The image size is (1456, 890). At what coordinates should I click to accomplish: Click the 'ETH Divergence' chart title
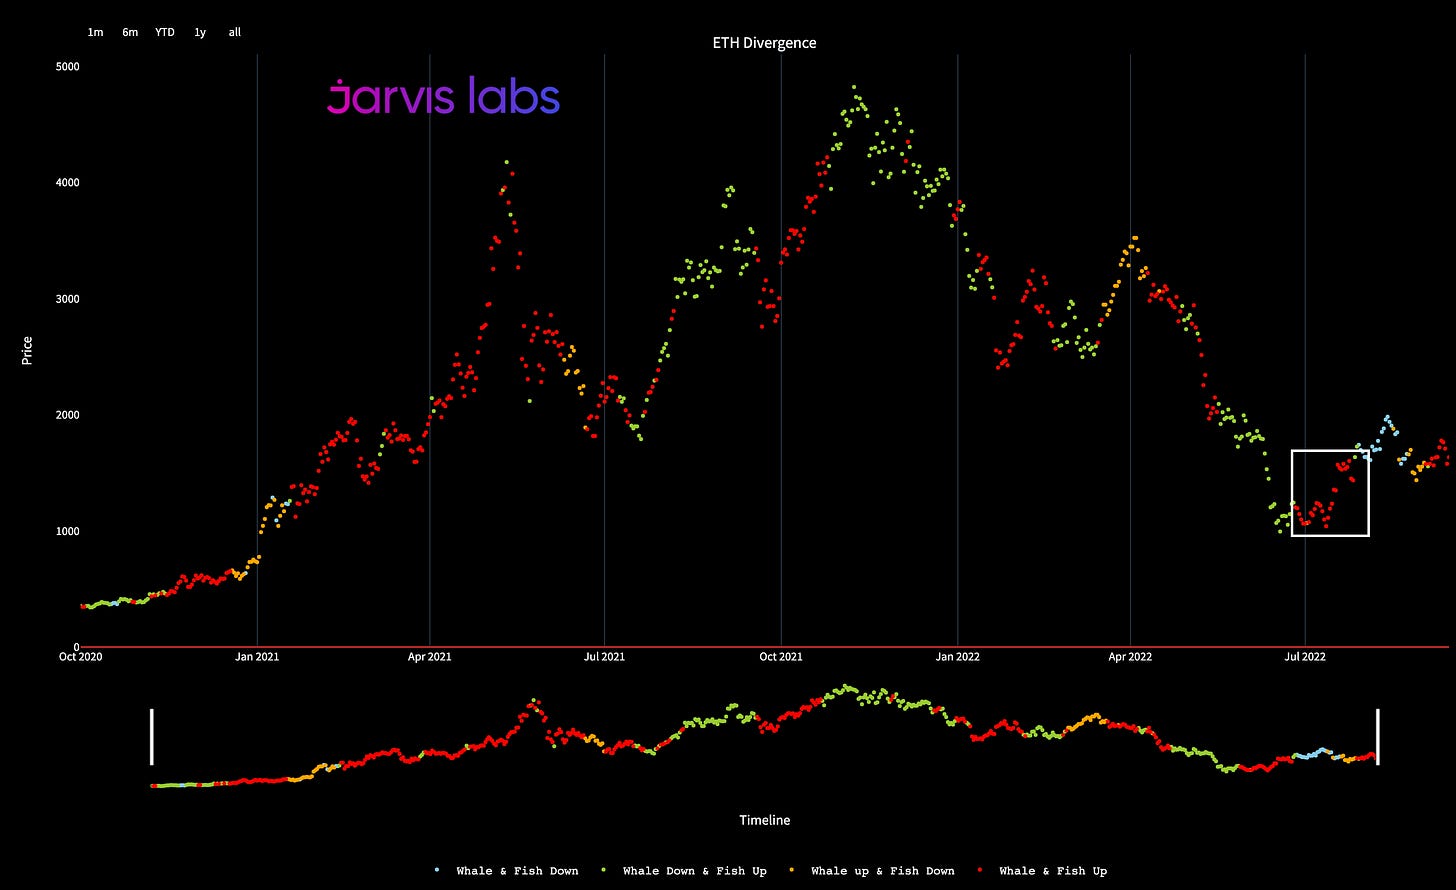point(764,43)
